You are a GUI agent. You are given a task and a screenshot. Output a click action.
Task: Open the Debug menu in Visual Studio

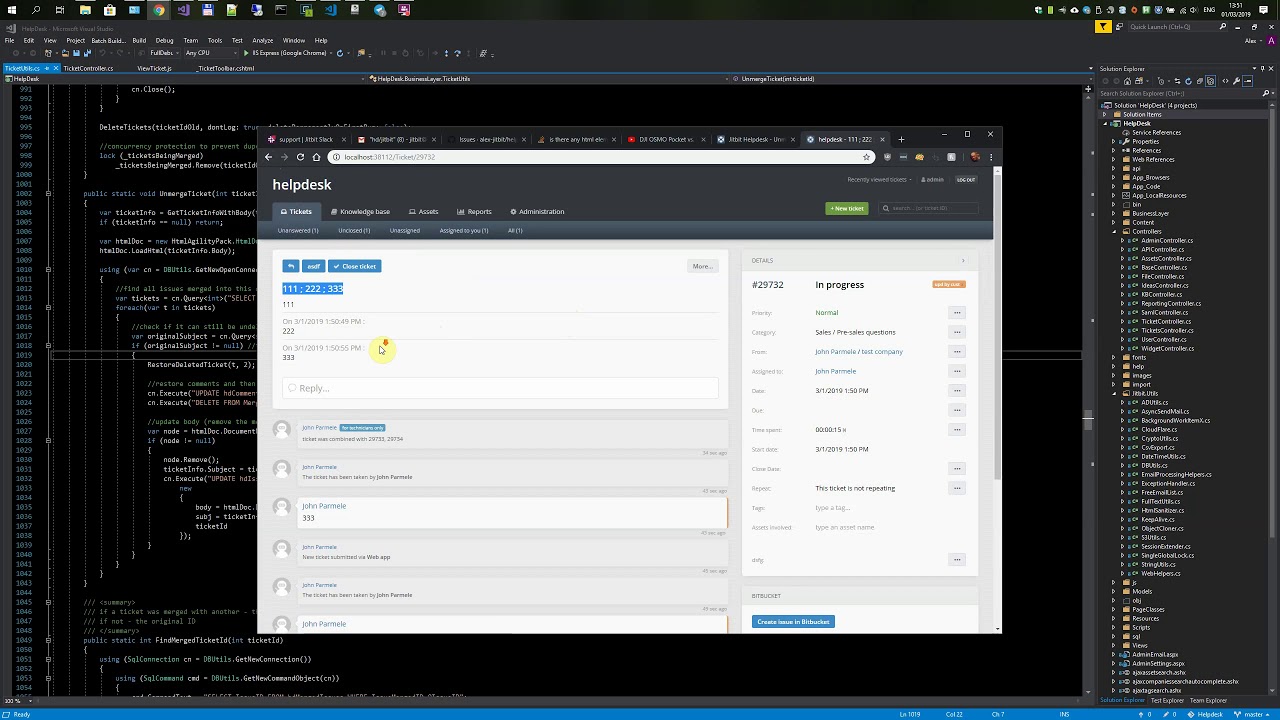(164, 41)
